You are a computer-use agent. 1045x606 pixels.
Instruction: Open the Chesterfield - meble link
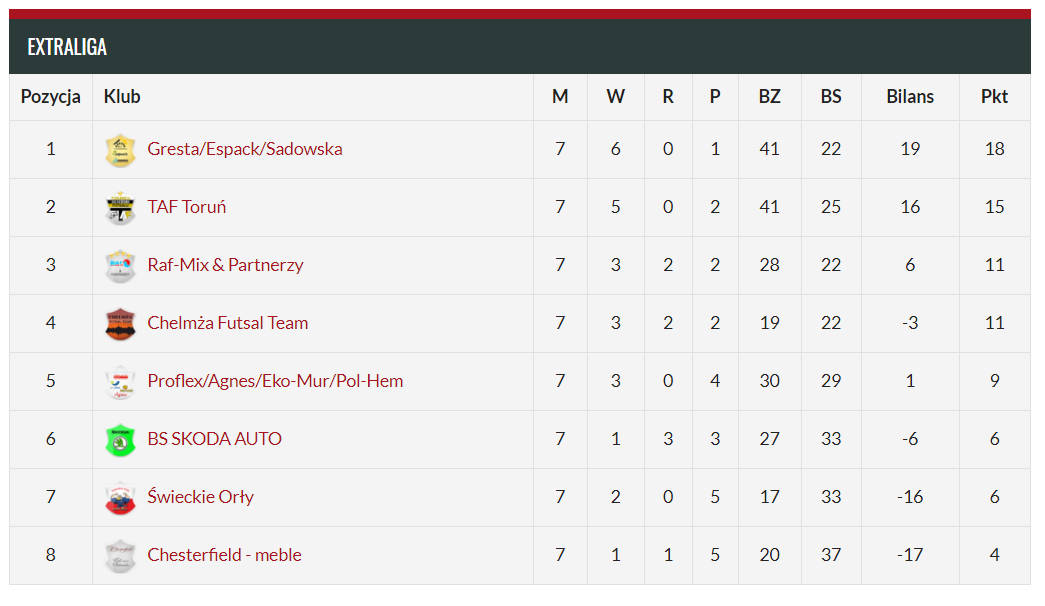point(225,555)
